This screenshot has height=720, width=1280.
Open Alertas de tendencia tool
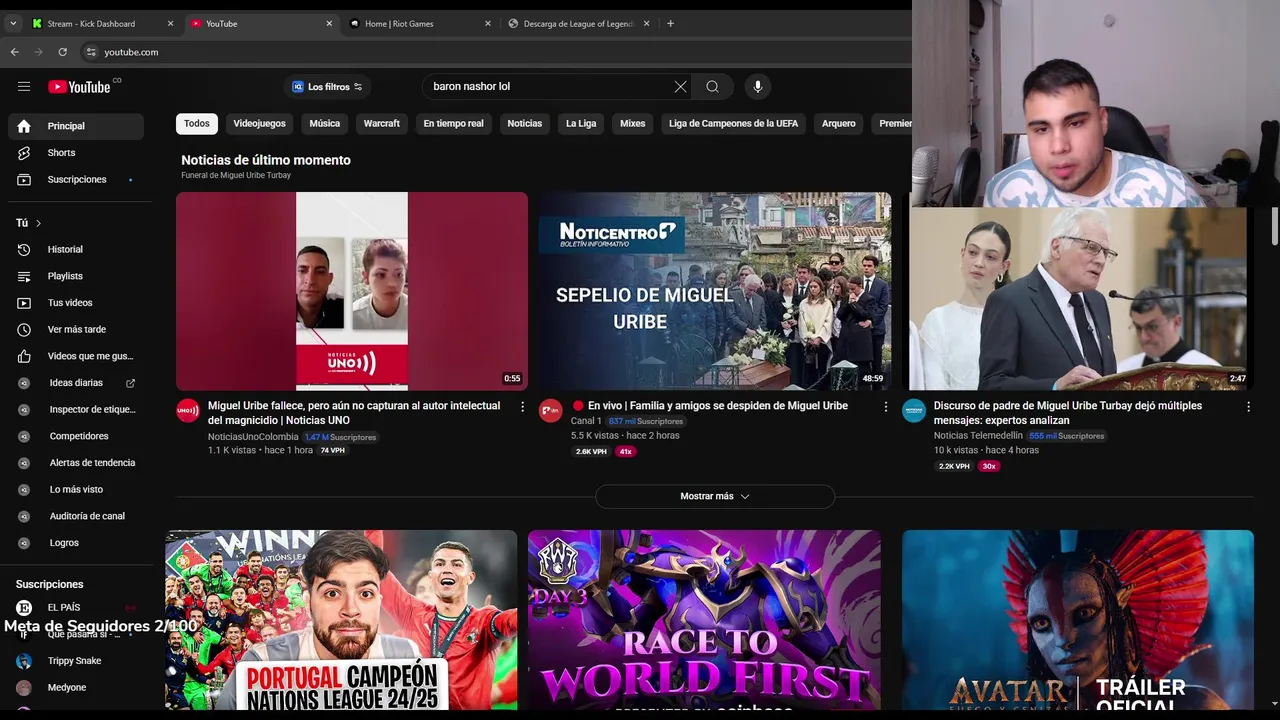click(76, 463)
